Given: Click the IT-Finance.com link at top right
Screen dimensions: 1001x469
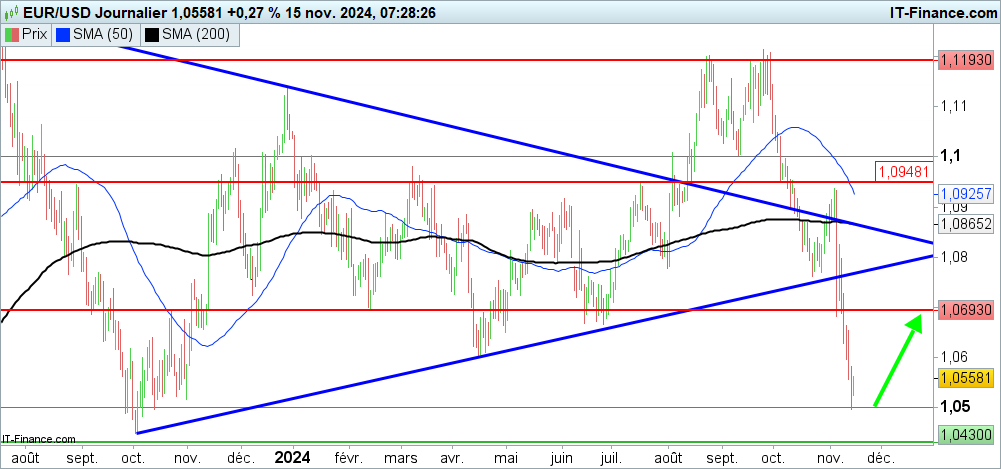Looking at the screenshot, I should (x=930, y=12).
